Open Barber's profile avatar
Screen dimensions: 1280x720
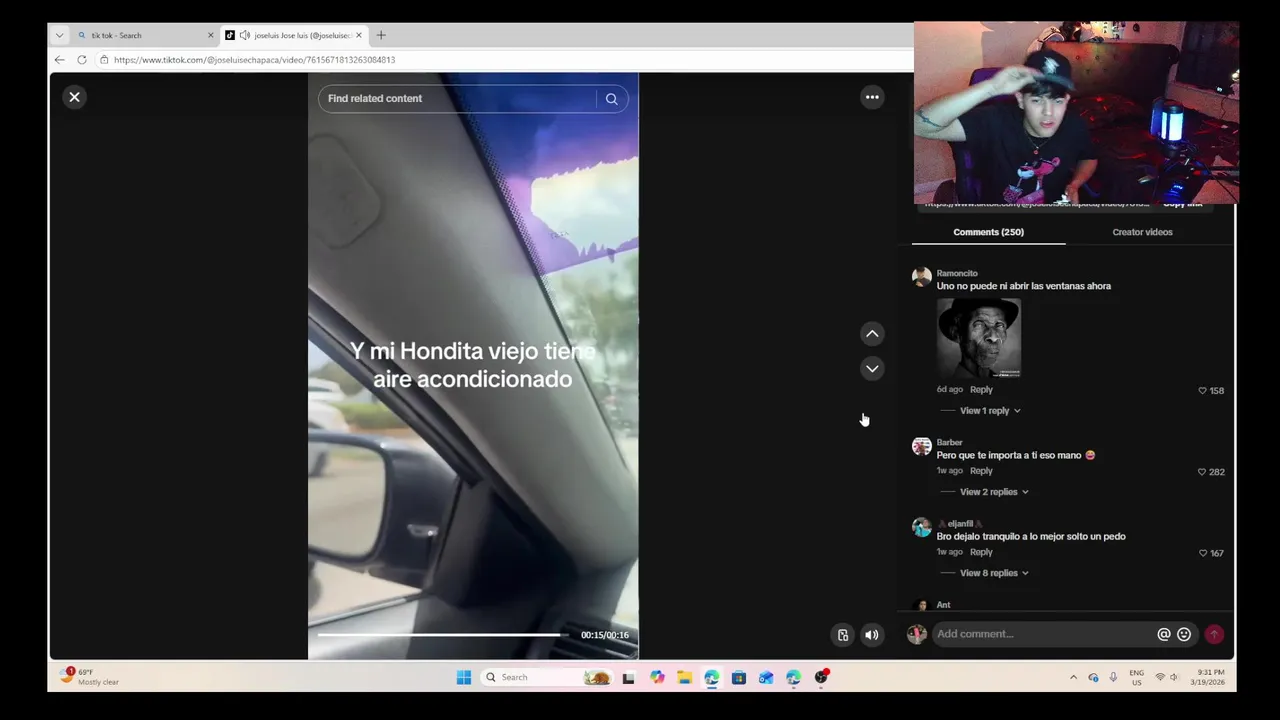point(922,446)
